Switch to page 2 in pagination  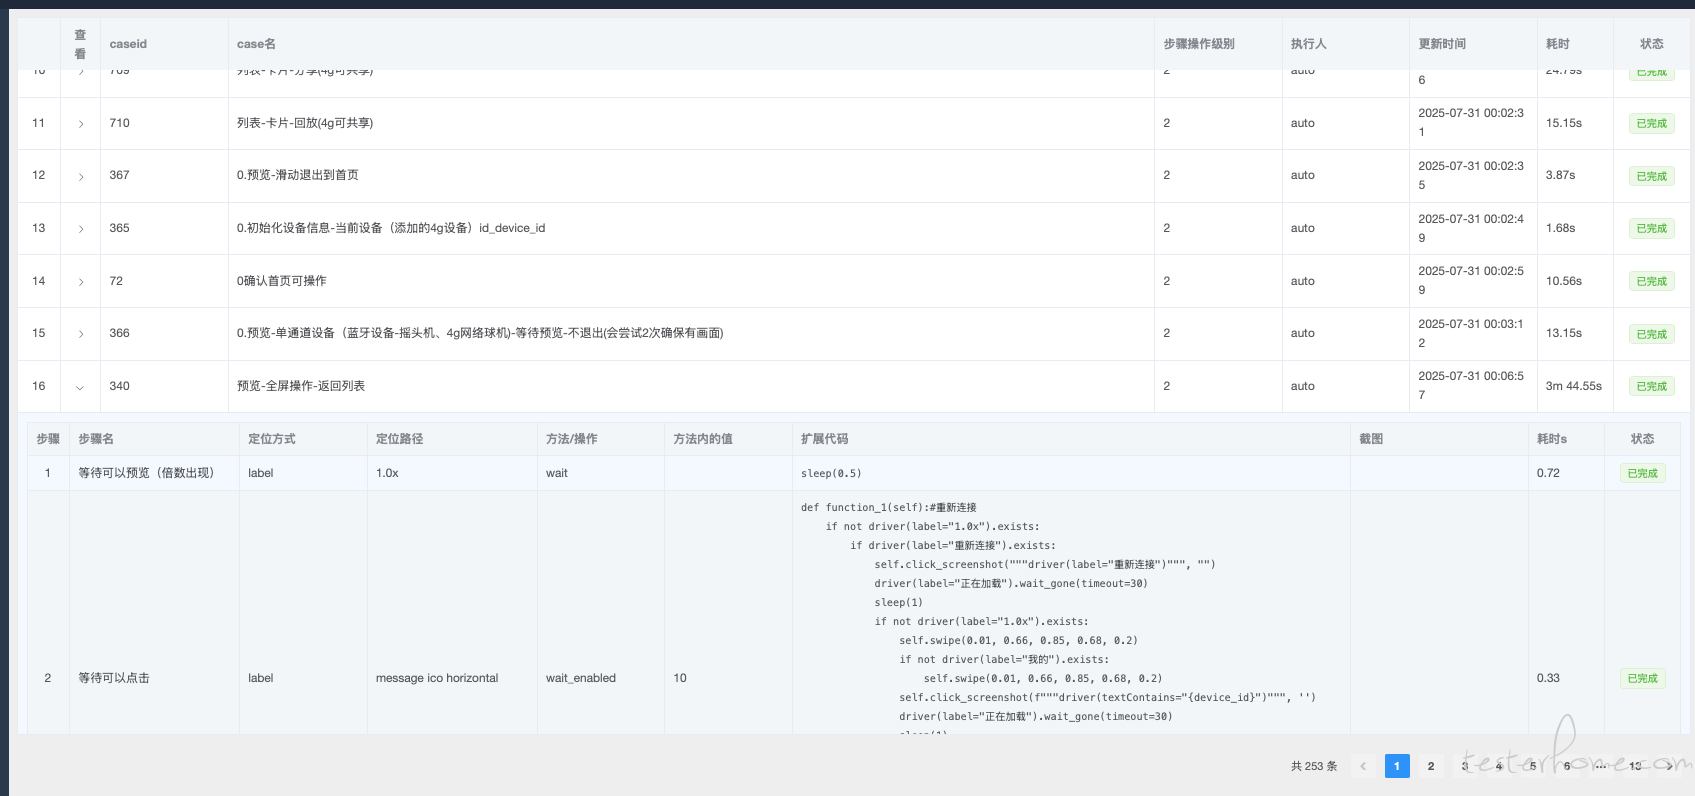1431,766
